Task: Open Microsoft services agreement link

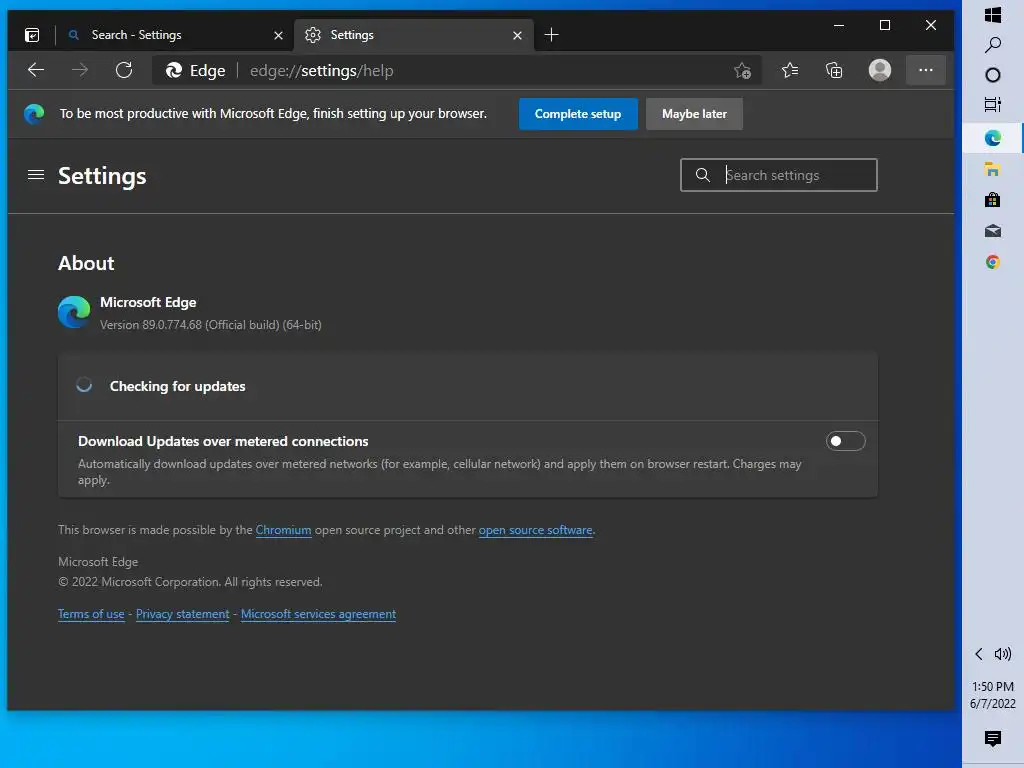Action: 318,614
